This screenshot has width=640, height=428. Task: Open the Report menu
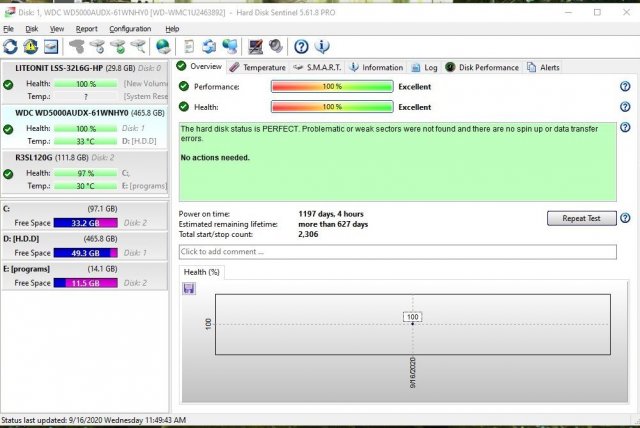(x=87, y=29)
